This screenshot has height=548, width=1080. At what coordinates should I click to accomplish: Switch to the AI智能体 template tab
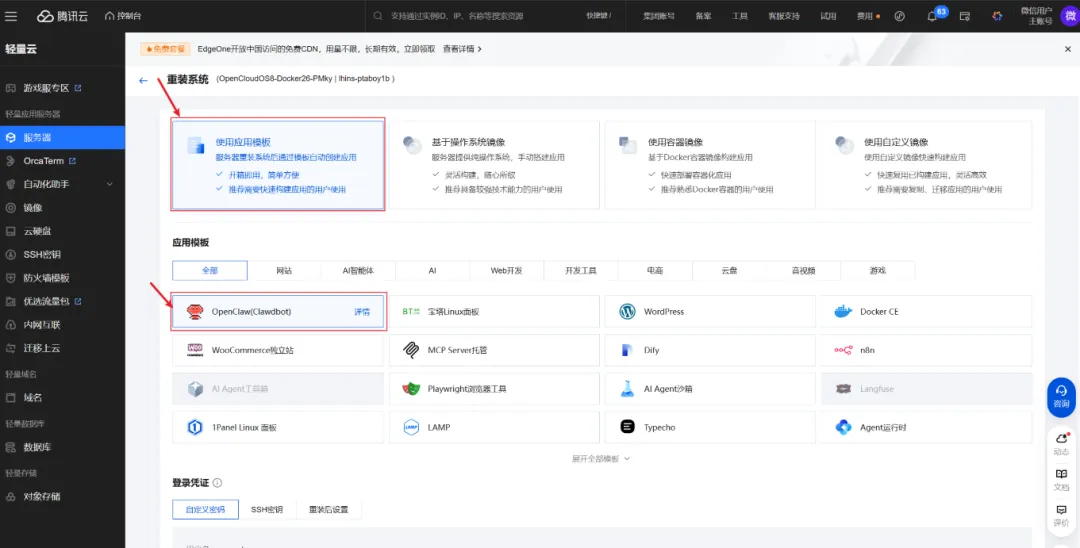click(x=358, y=271)
